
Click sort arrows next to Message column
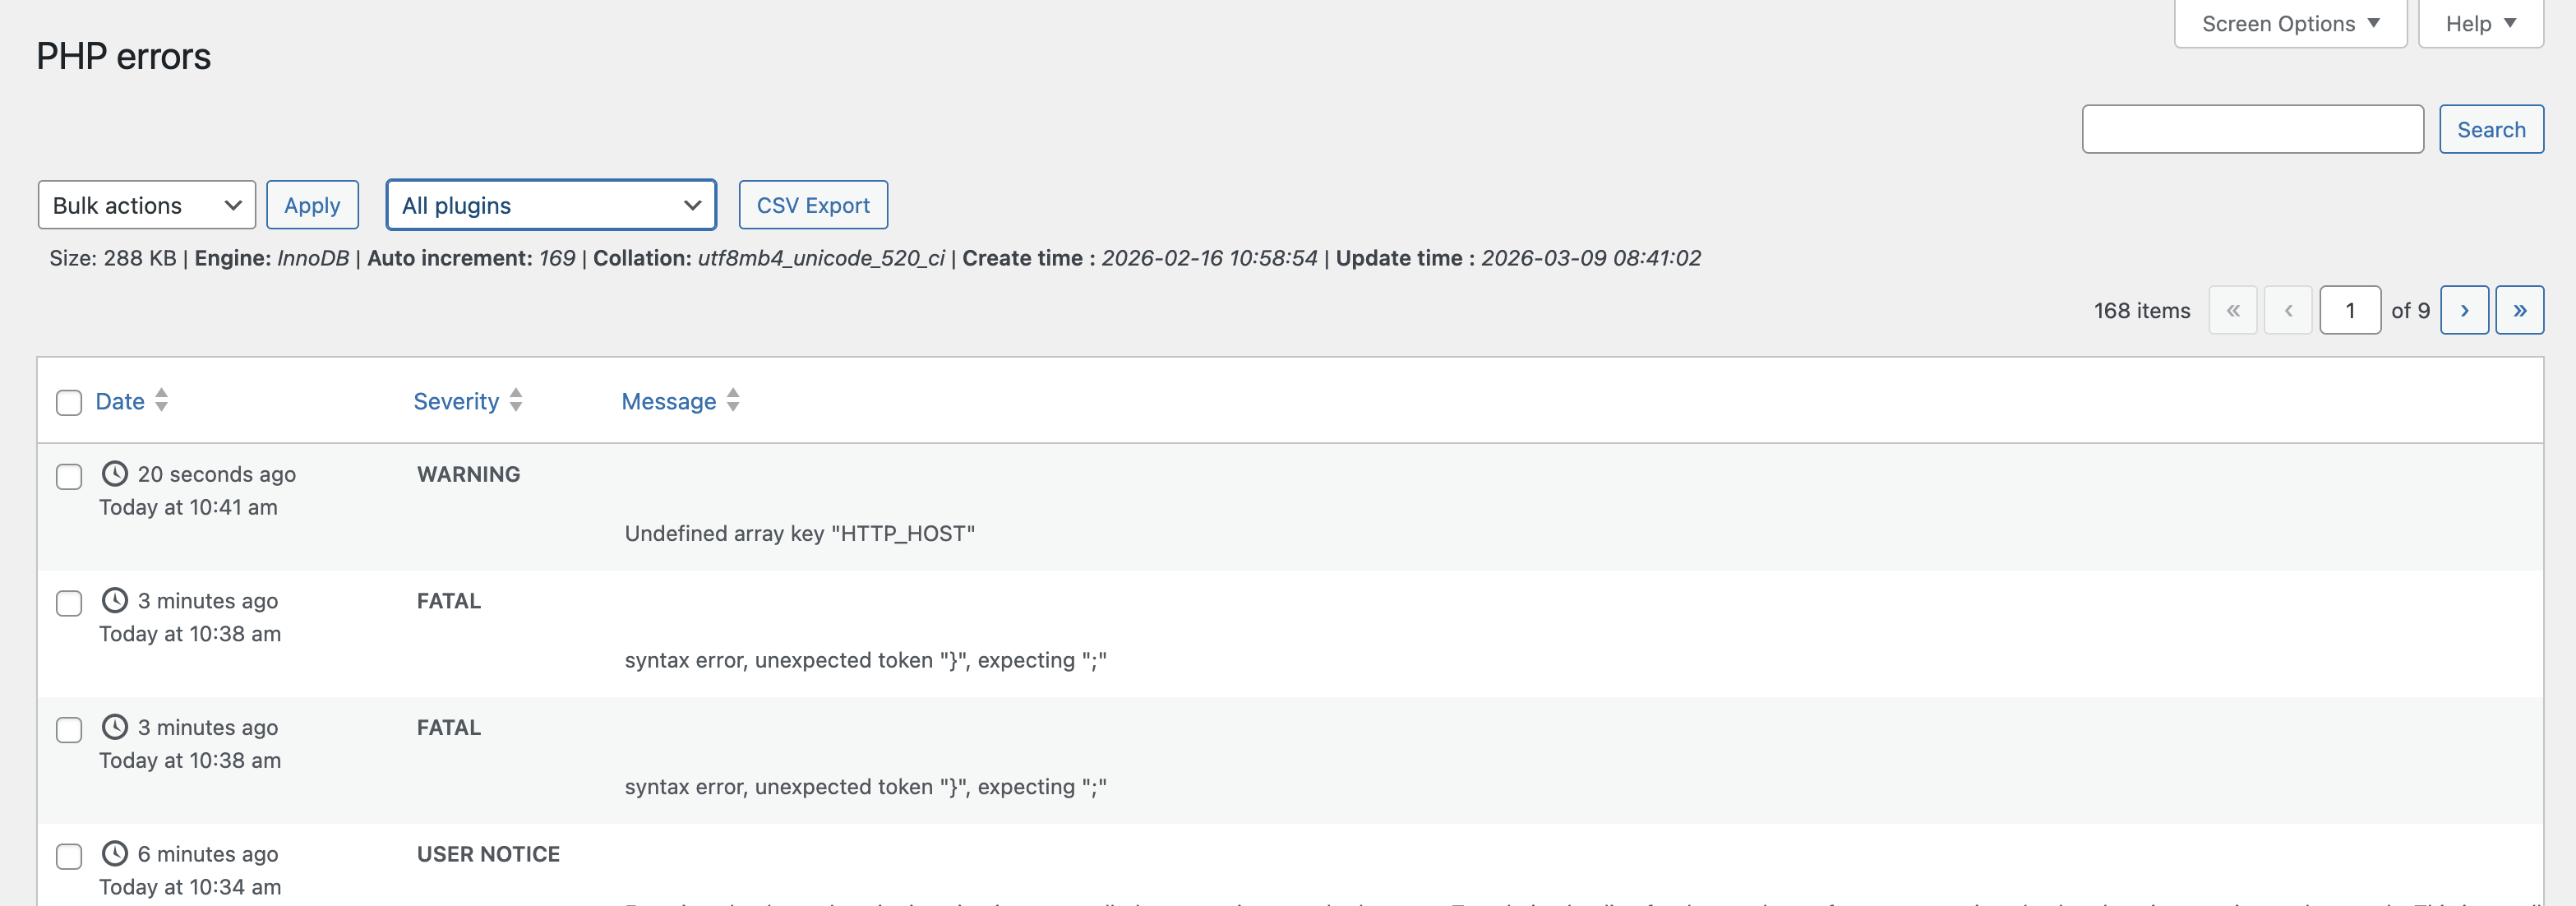(x=733, y=400)
